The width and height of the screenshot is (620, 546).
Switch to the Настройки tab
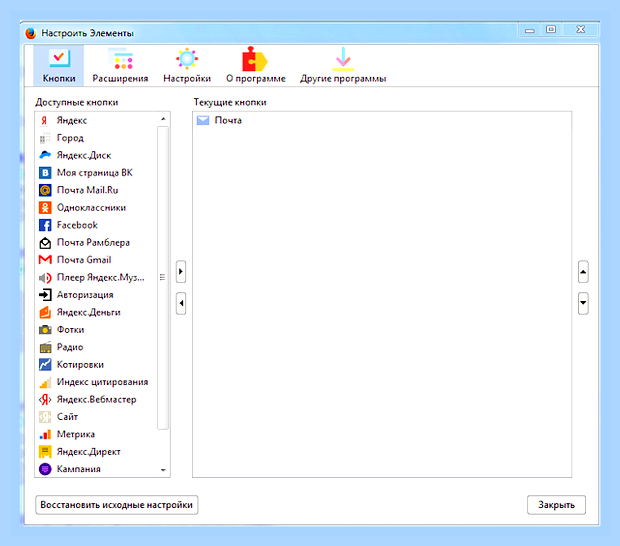187,66
